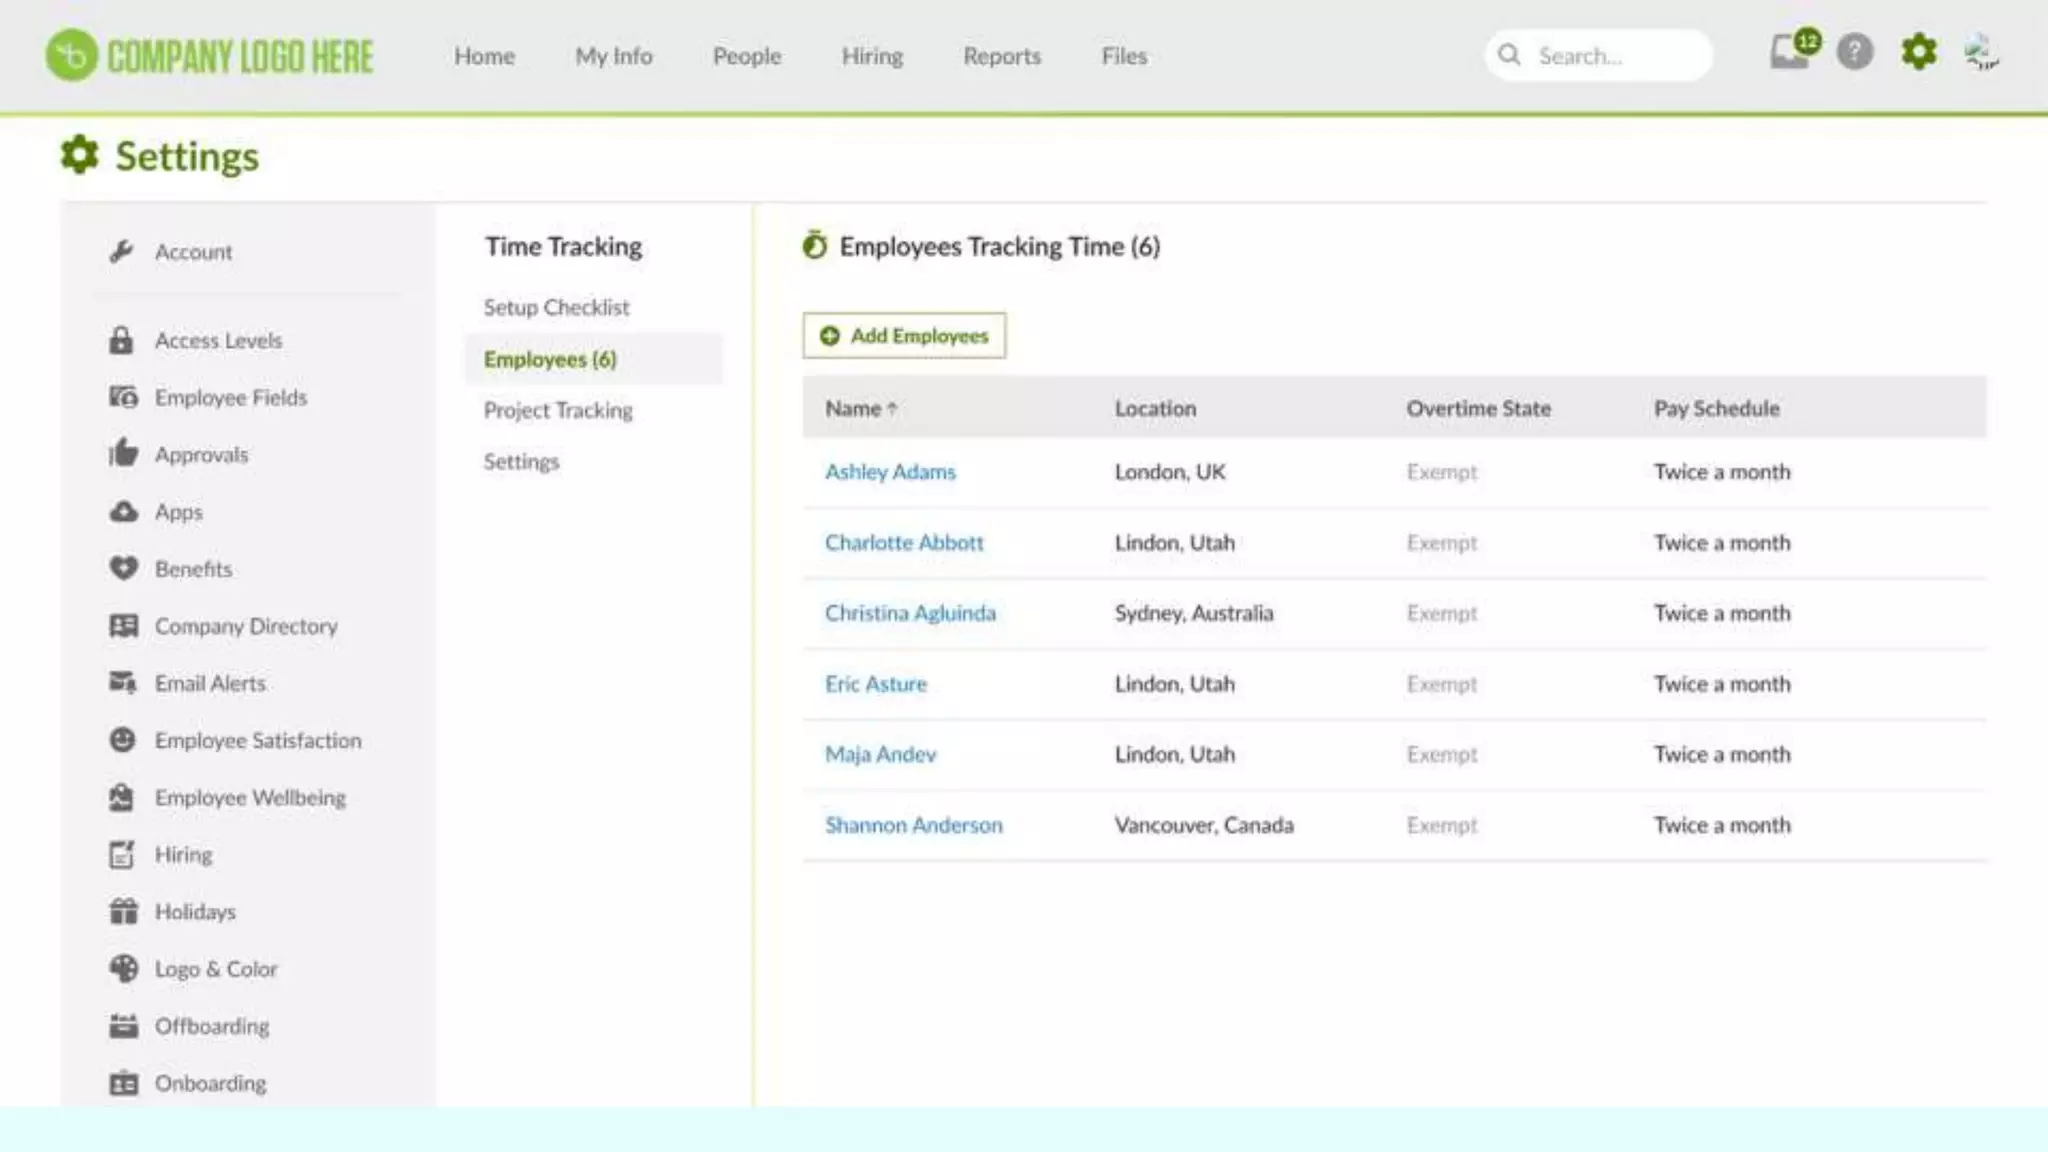Screen dimensions: 2048x1152
Task: Open the settings gear icon in header
Action: [x=1918, y=52]
